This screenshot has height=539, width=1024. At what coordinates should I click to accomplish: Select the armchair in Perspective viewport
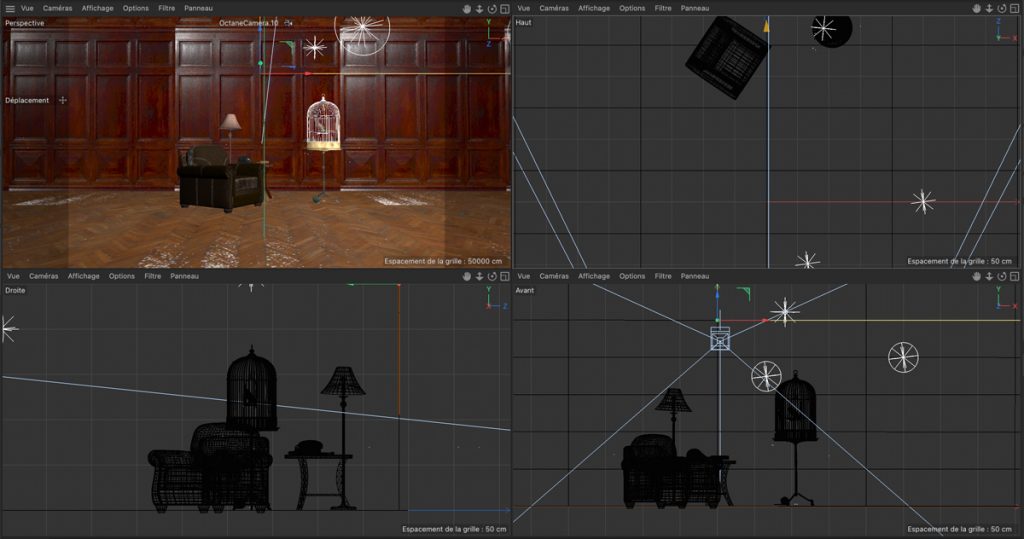223,178
